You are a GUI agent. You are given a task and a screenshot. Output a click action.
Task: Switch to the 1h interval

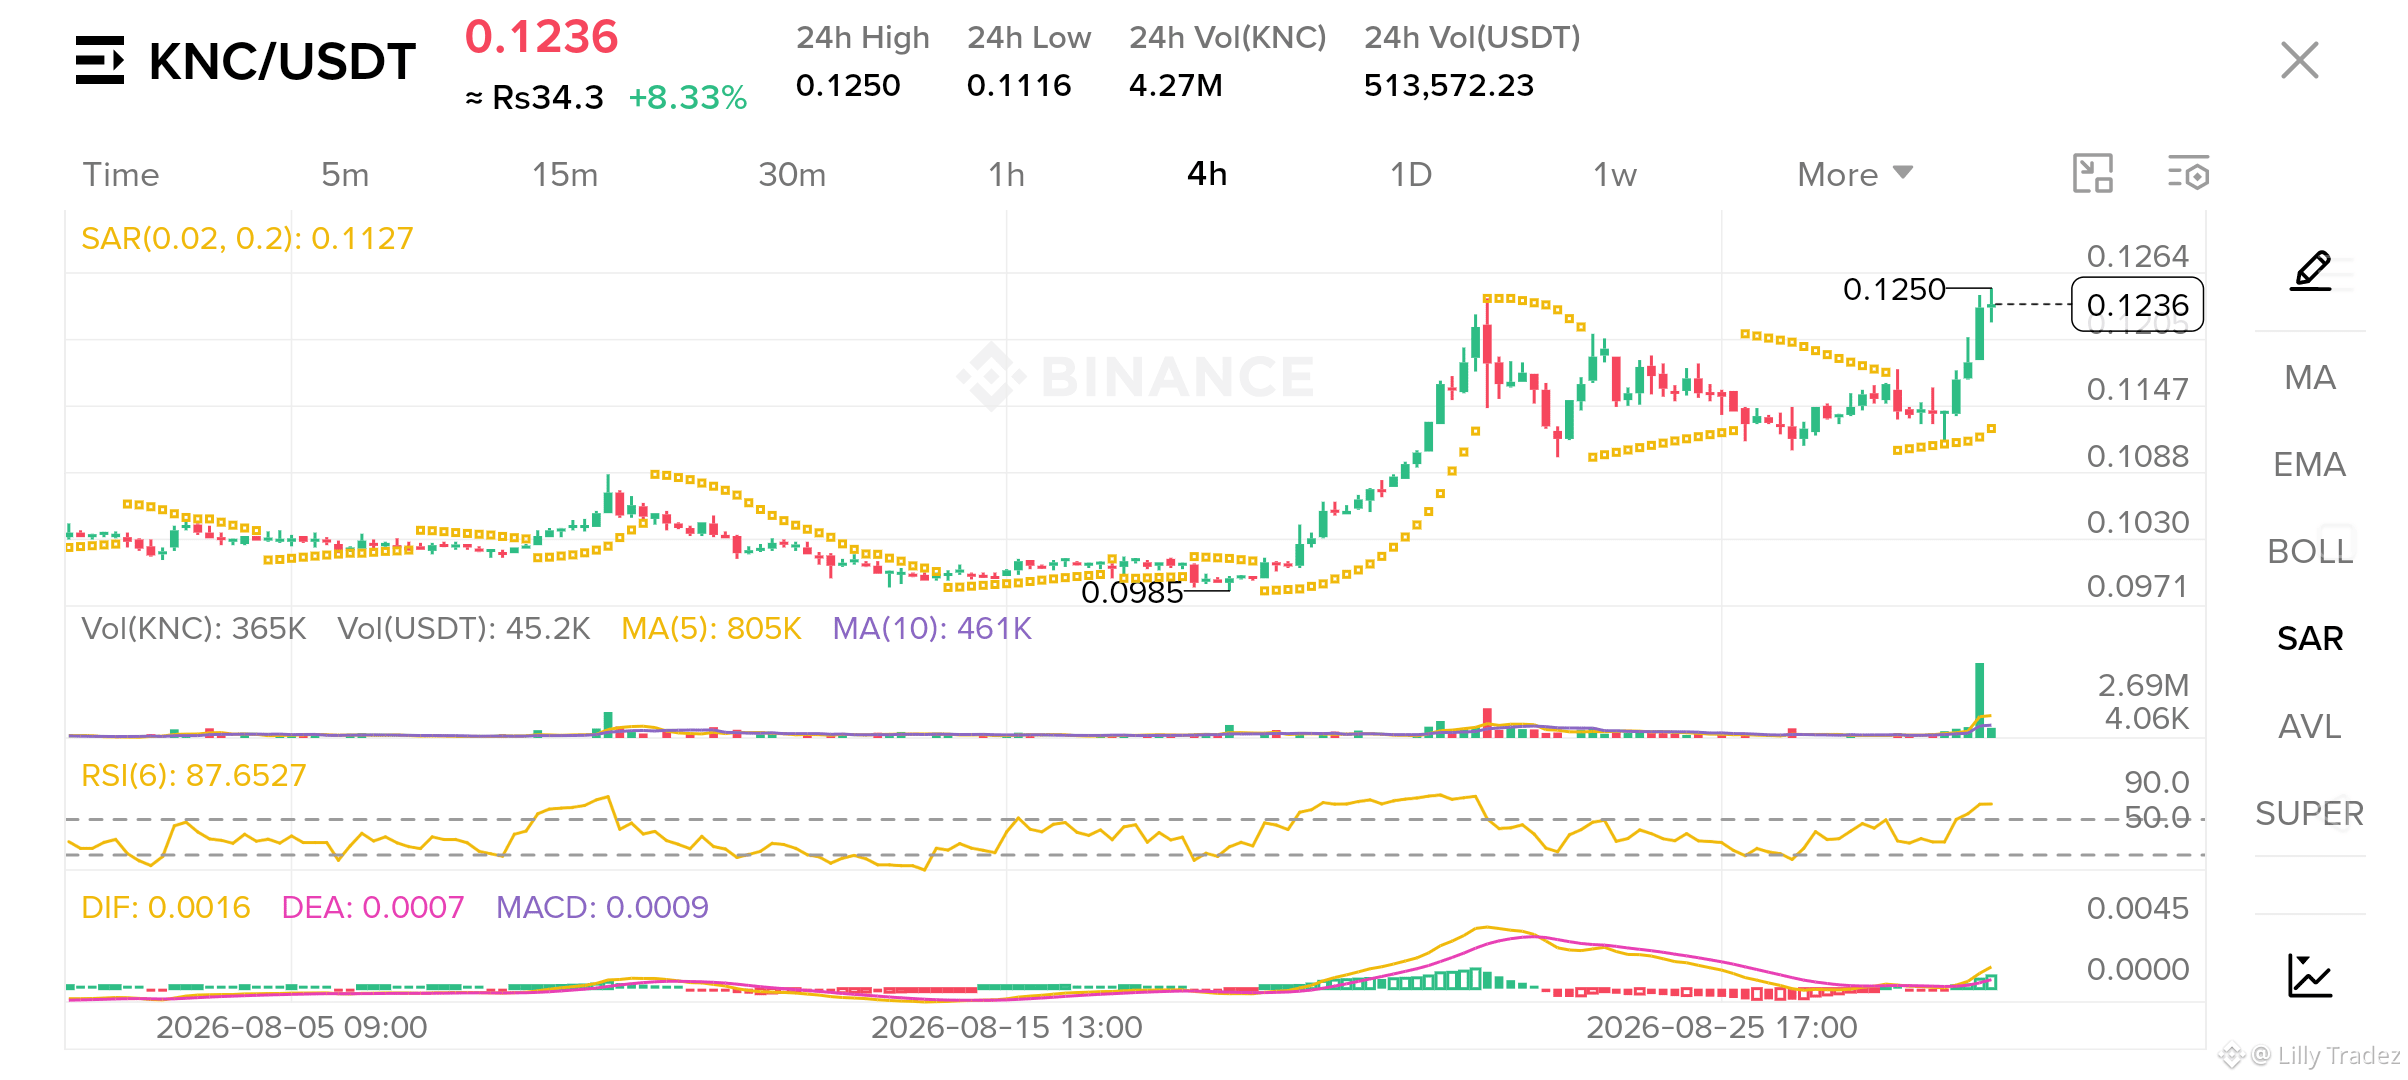[1007, 175]
